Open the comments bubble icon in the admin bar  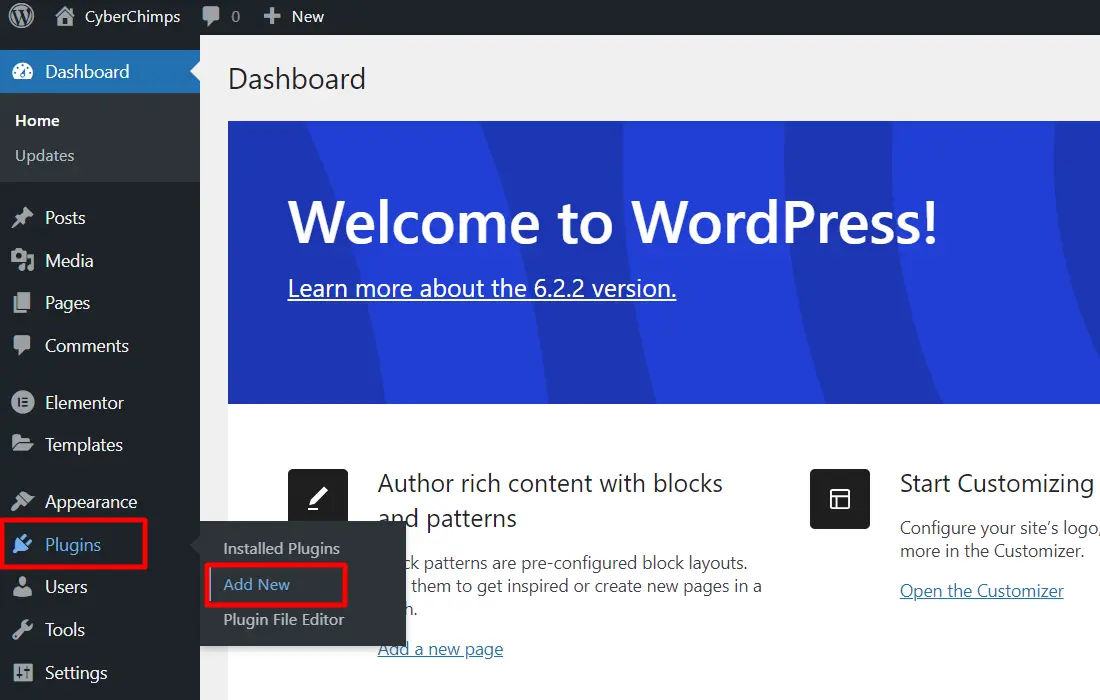[210, 16]
